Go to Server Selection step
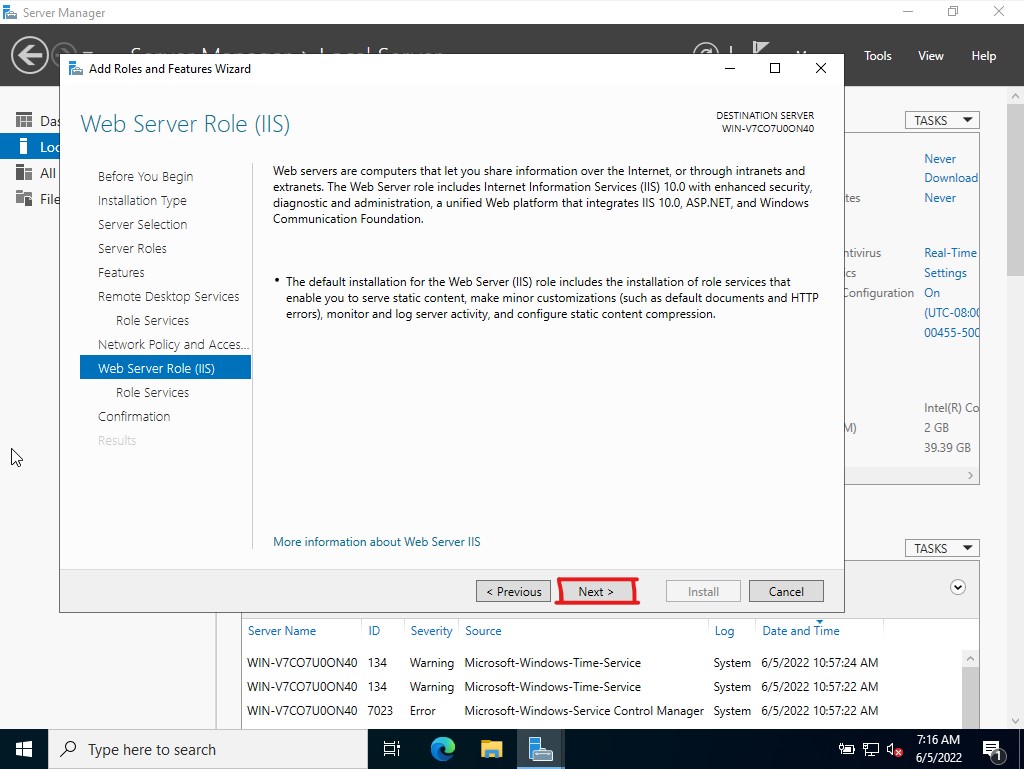The width and height of the screenshot is (1024, 769). pos(142,225)
